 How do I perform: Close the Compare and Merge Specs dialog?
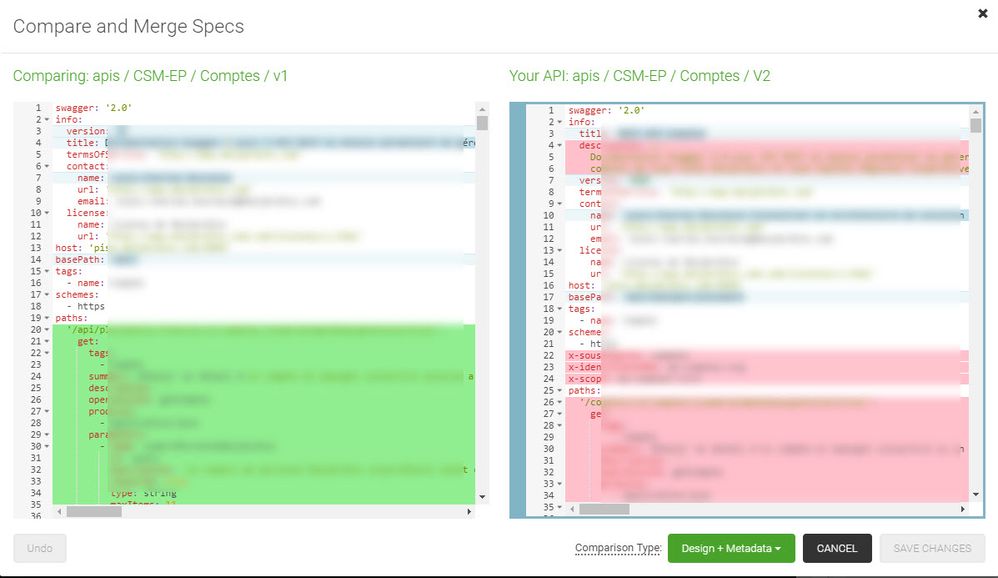point(982,13)
